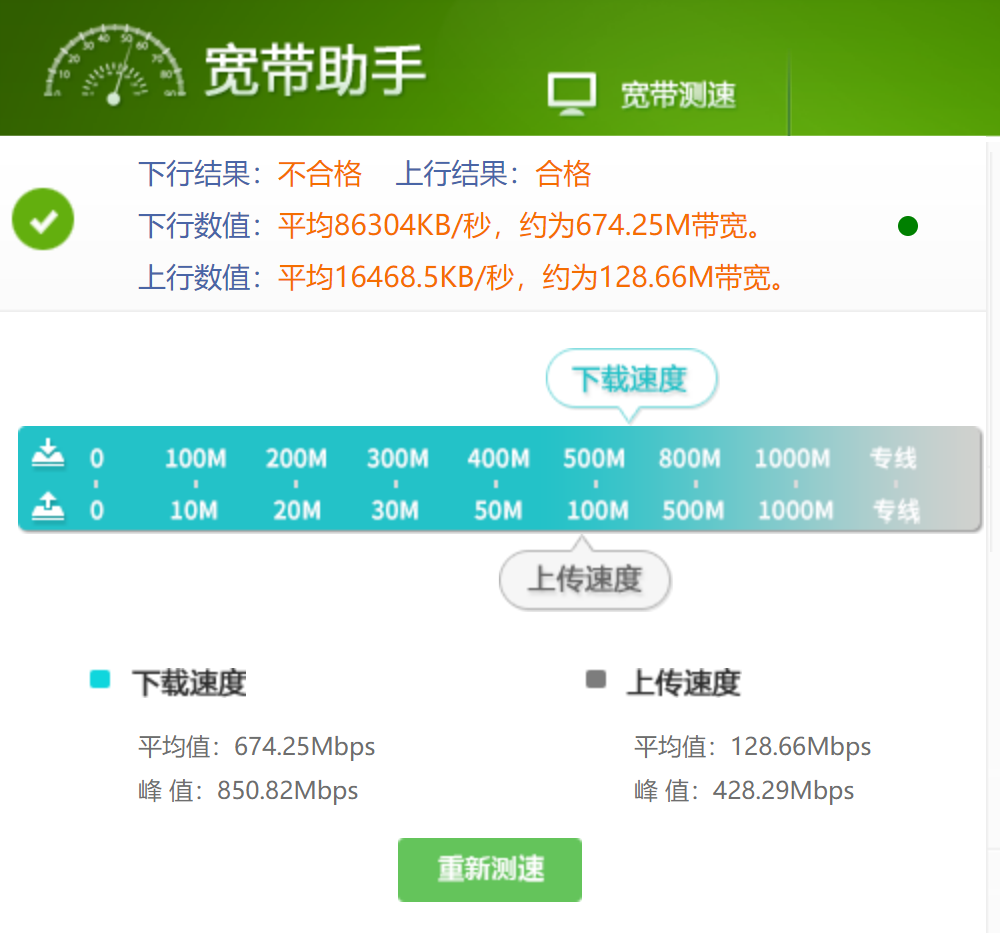Click the 200M download scale label
Image resolution: width=1000 pixels, height=933 pixels.
click(x=297, y=459)
